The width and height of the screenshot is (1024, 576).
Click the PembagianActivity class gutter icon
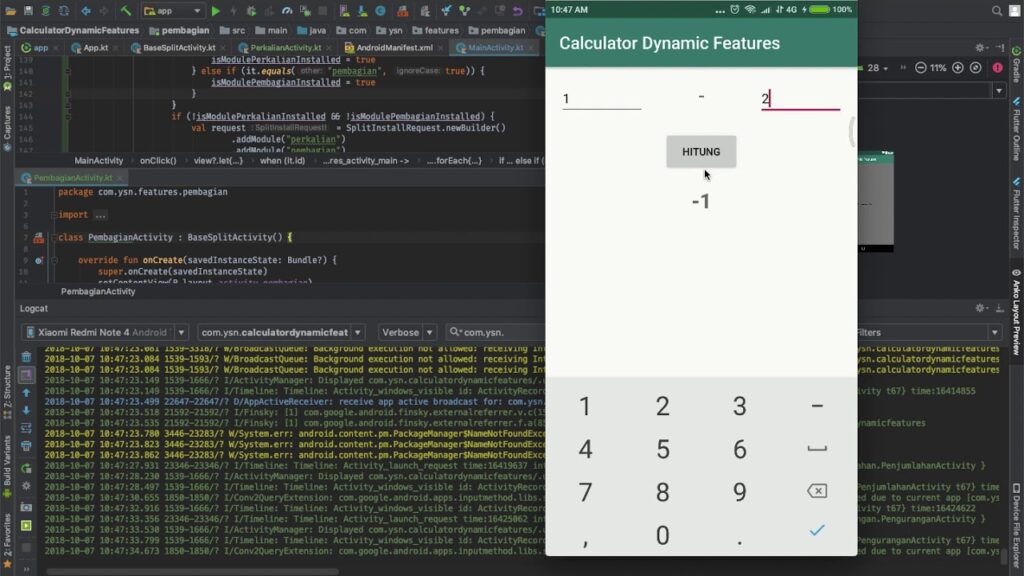[x=39, y=238]
